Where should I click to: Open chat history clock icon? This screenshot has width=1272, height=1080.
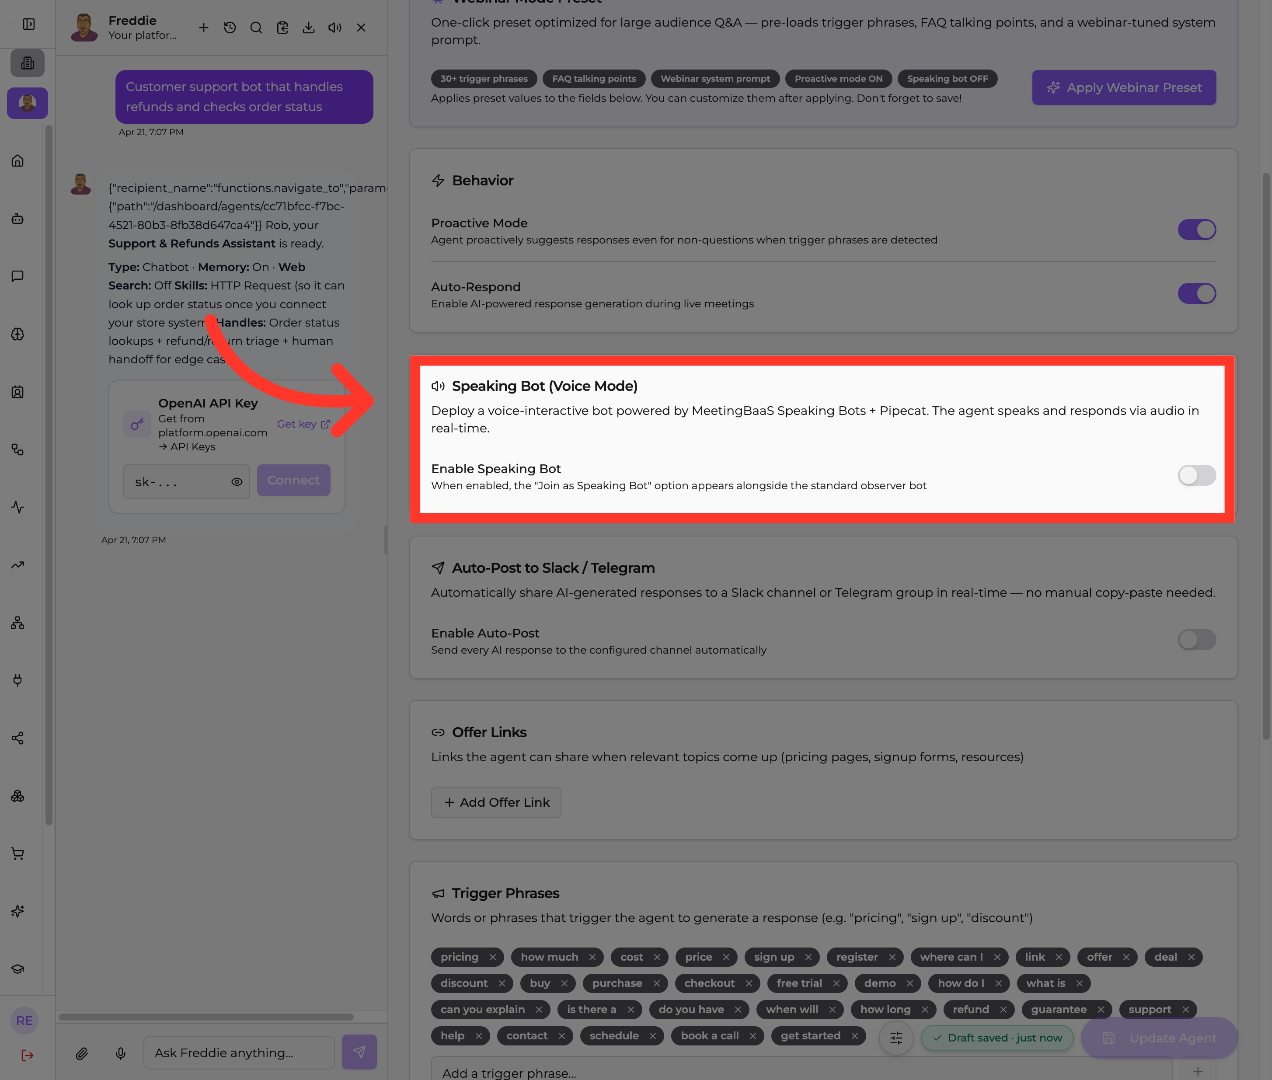point(230,28)
